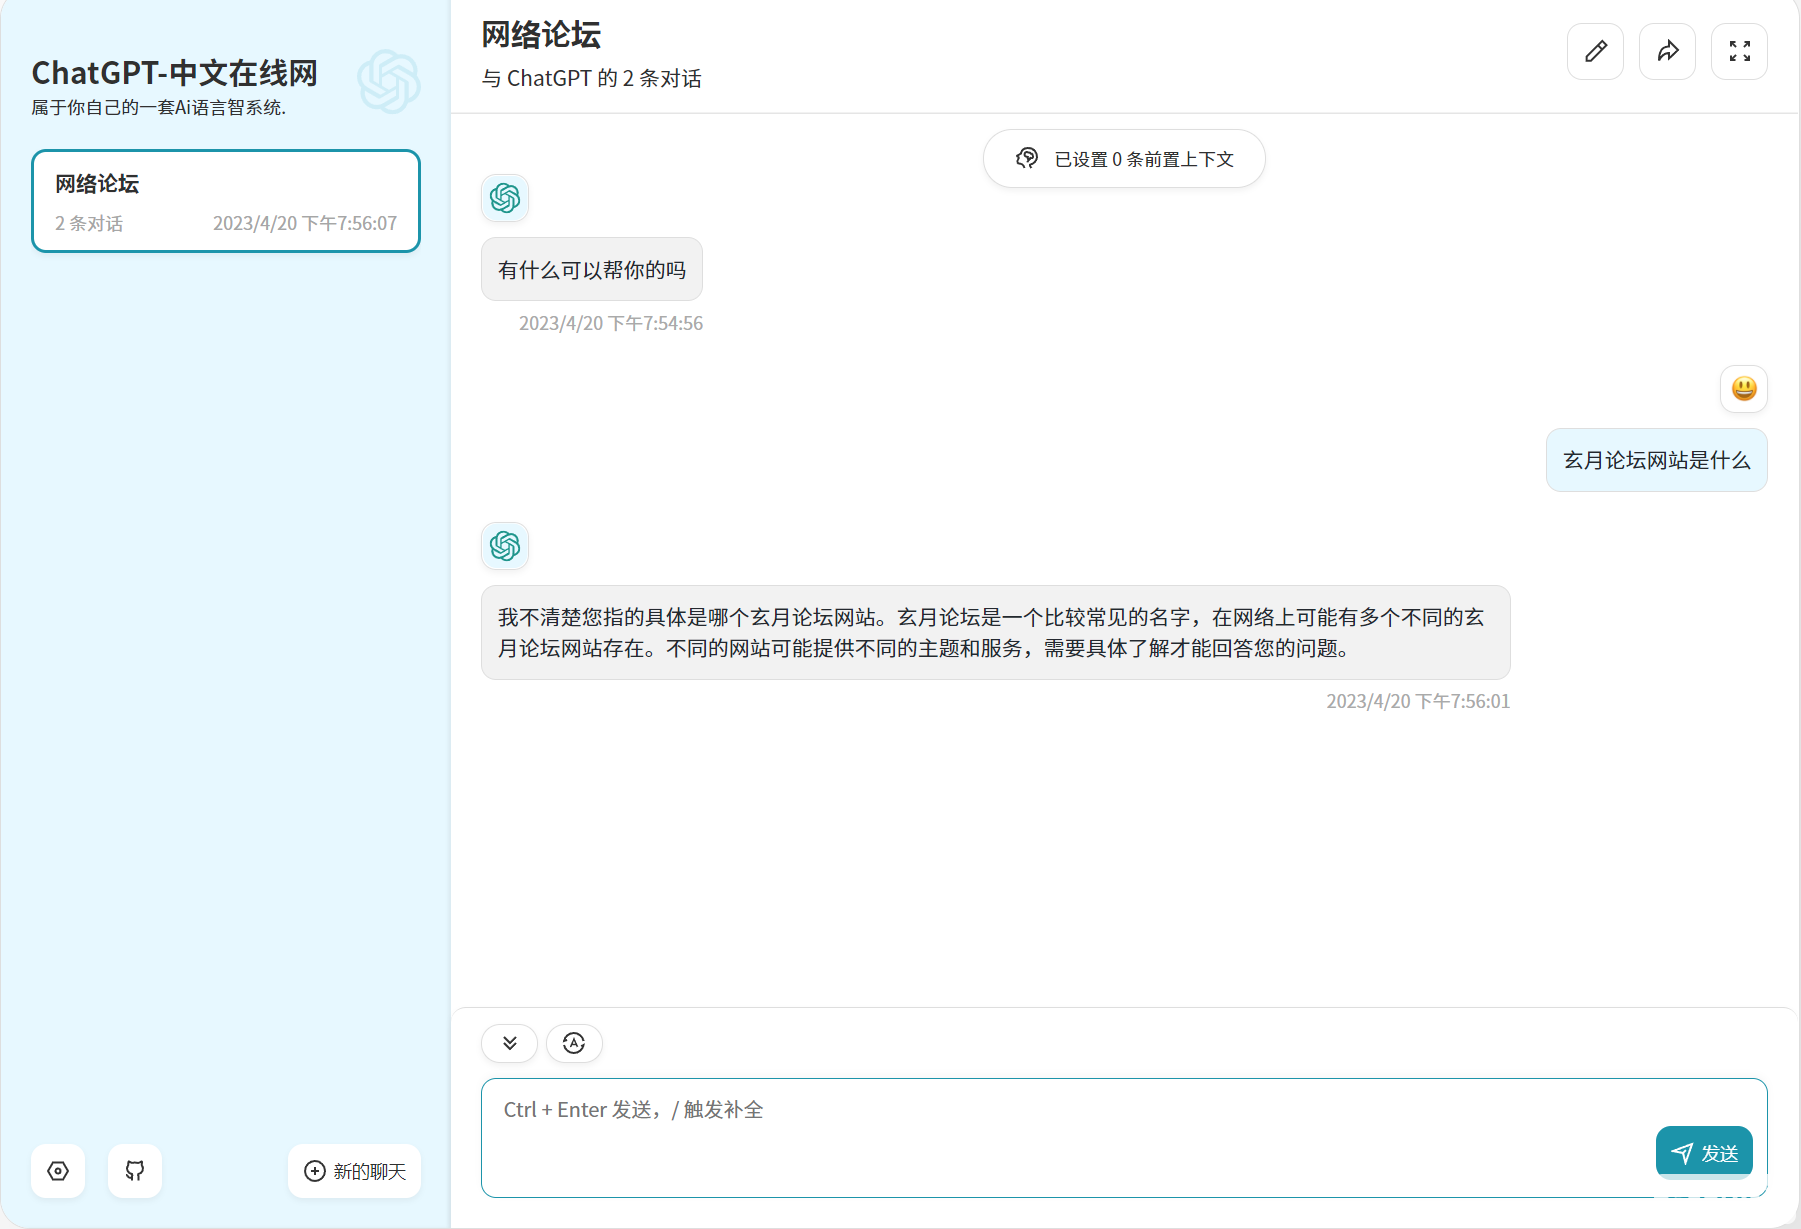Click the ChatGPT-中文在线网 sidebar title
Viewport: 1801px width, 1229px height.
pos(175,73)
